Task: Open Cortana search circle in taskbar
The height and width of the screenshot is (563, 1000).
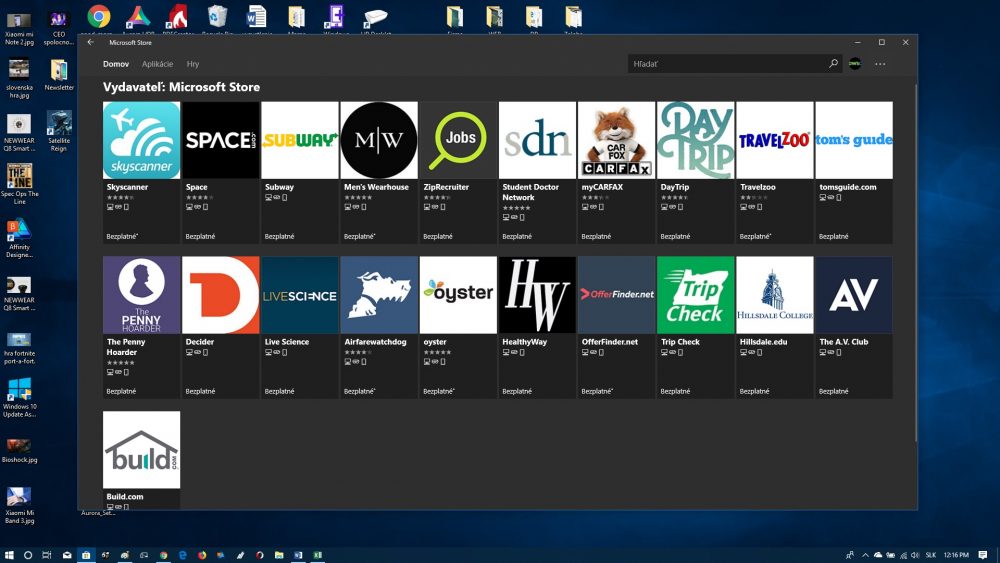Action: [x=27, y=555]
